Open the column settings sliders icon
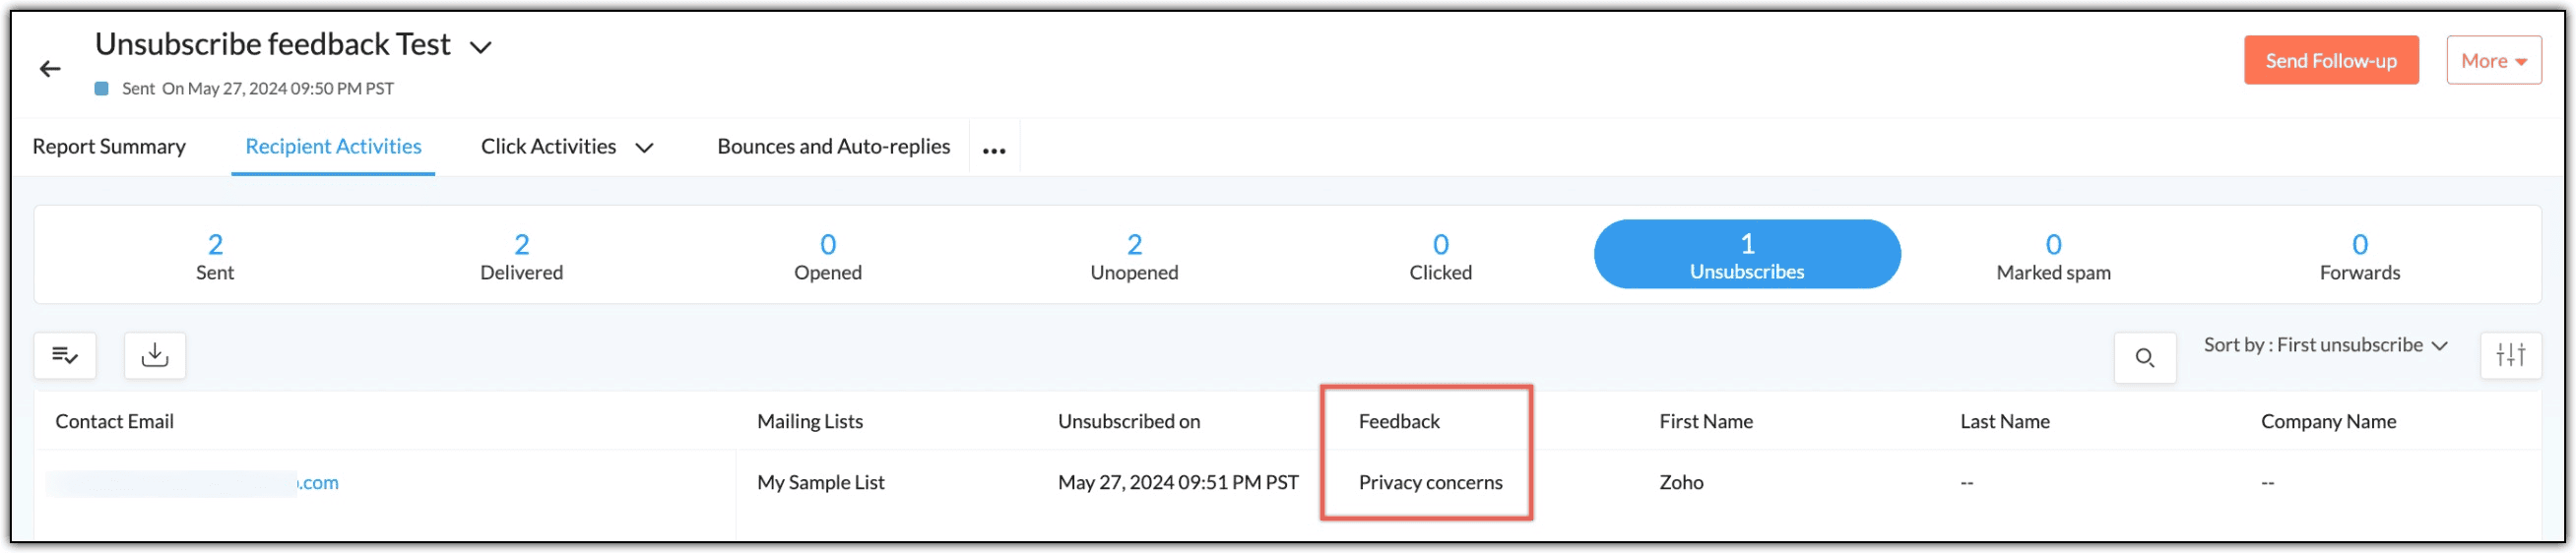The image size is (2576, 553). pos(2510,355)
